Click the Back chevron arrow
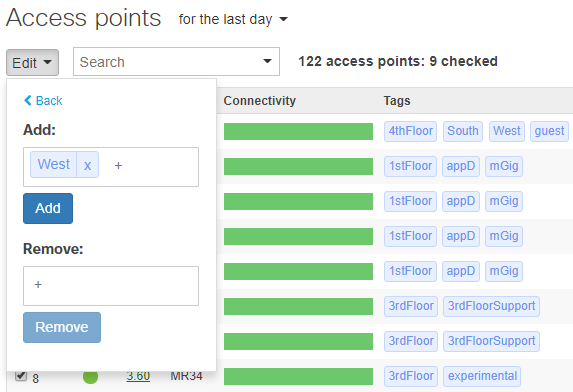This screenshot has height=392, width=573. pyautogui.click(x=28, y=100)
